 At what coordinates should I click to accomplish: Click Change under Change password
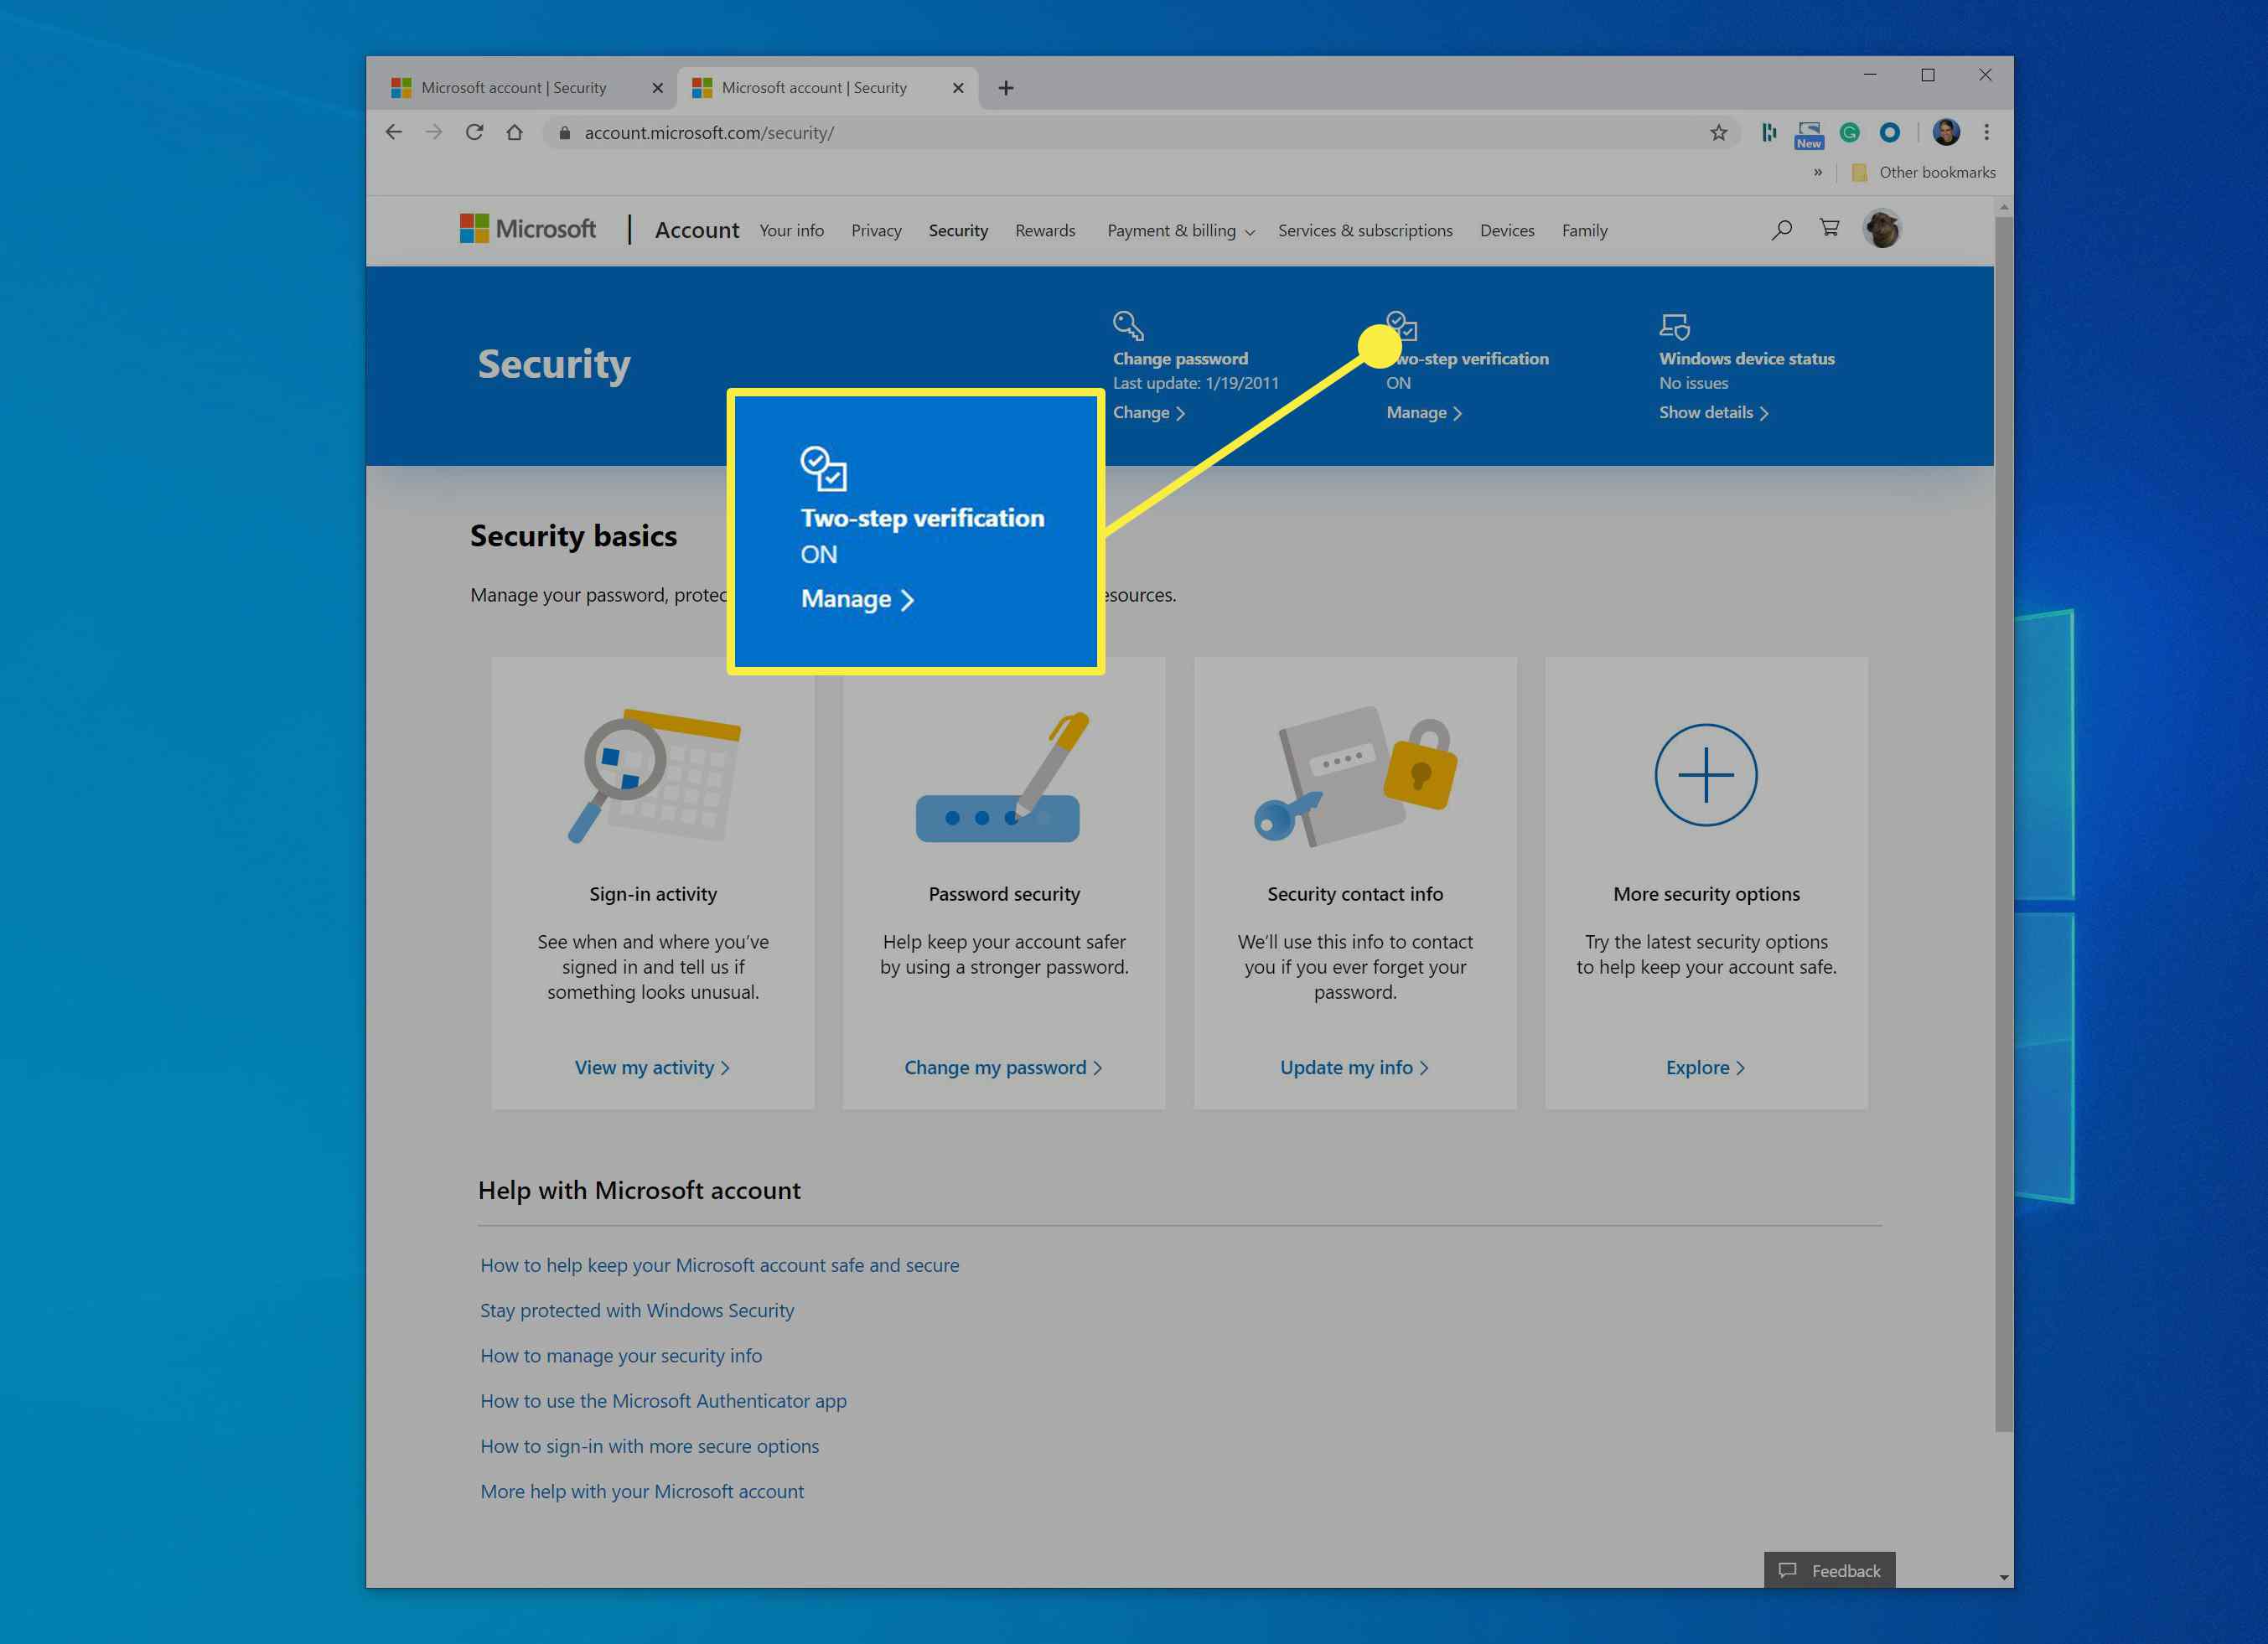click(x=1149, y=412)
